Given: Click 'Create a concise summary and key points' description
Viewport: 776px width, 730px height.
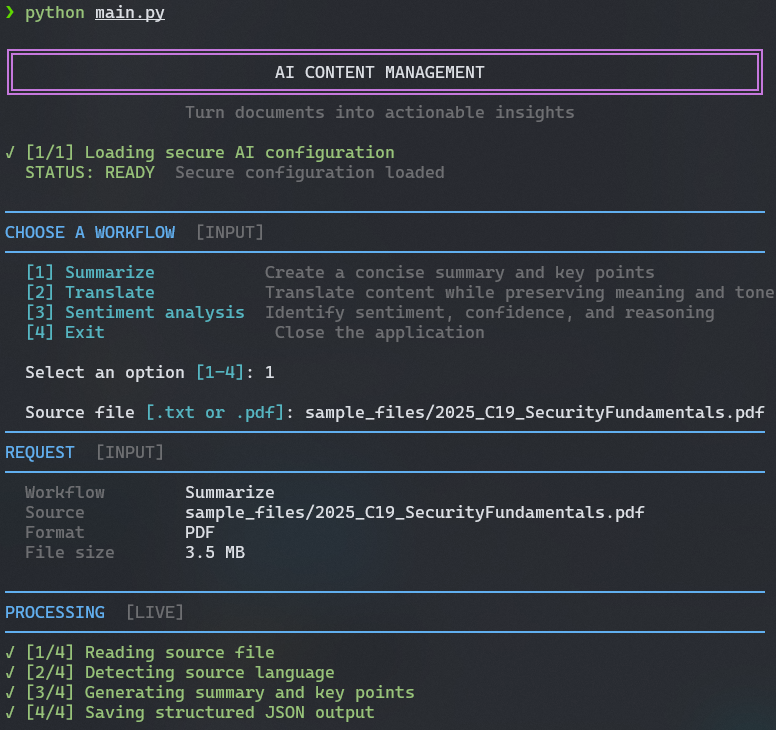Looking at the screenshot, I should pyautogui.click(x=460, y=273).
